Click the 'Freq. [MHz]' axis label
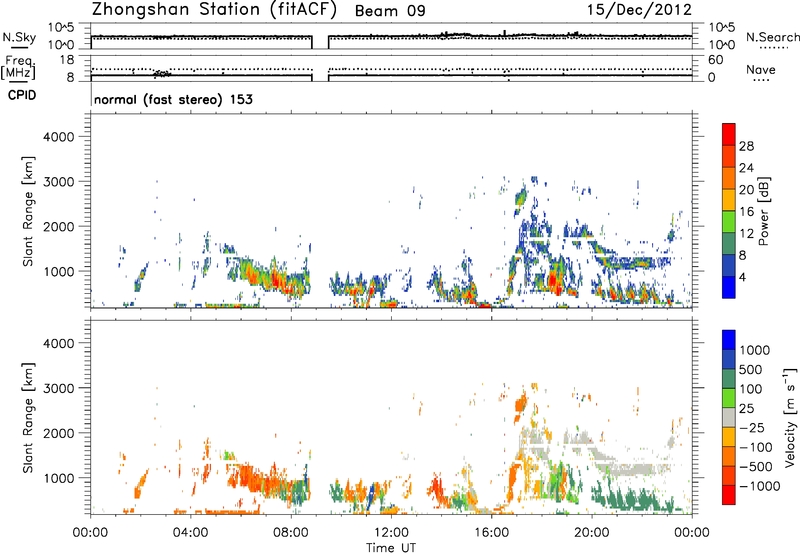This screenshot has width=800, height=554. click(x=18, y=67)
